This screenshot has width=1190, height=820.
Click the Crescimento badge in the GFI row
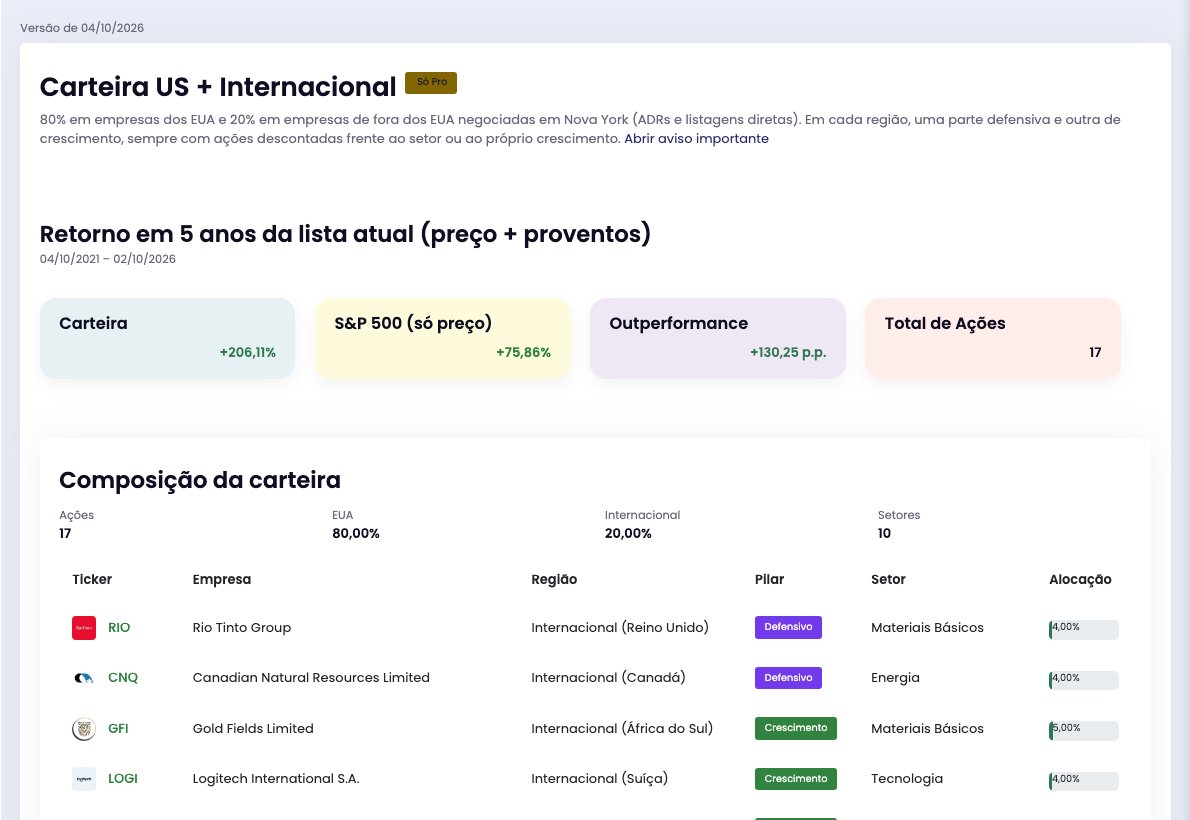point(795,728)
